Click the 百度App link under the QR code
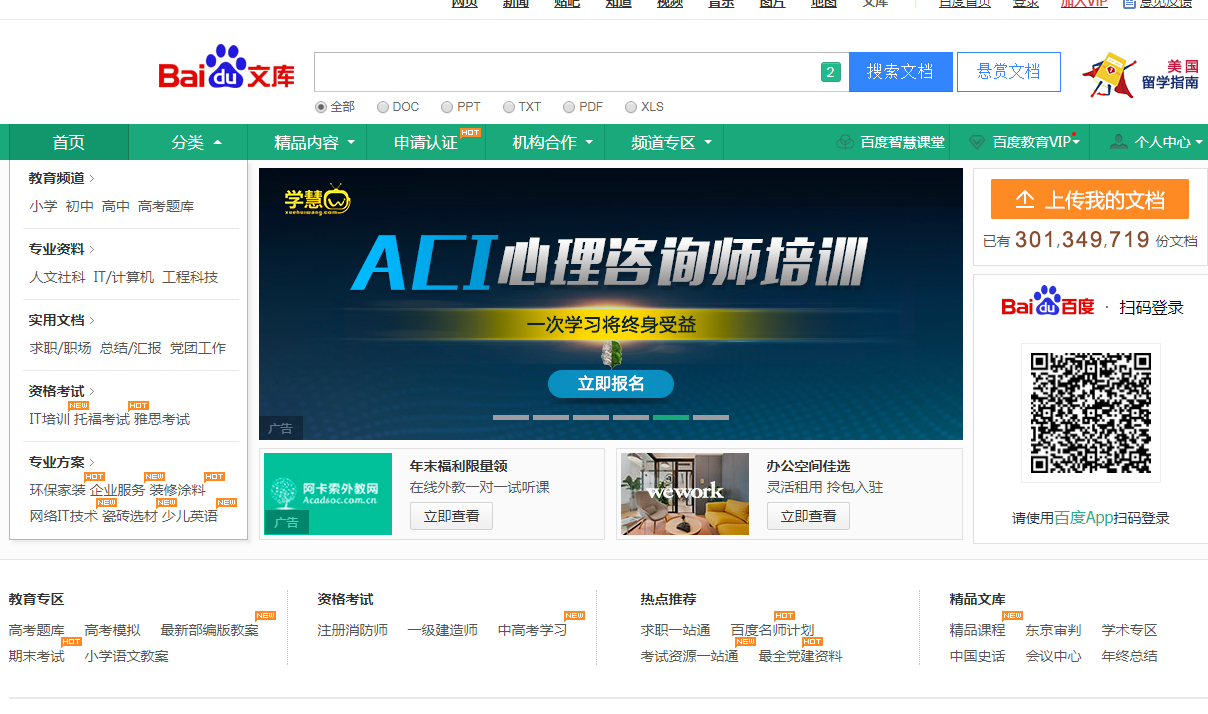This screenshot has width=1208, height=714. (1084, 518)
